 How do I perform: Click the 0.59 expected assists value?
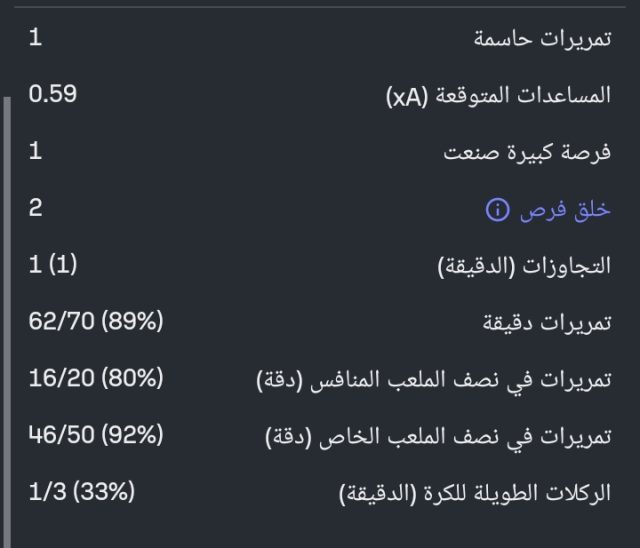pyautogui.click(x=53, y=95)
